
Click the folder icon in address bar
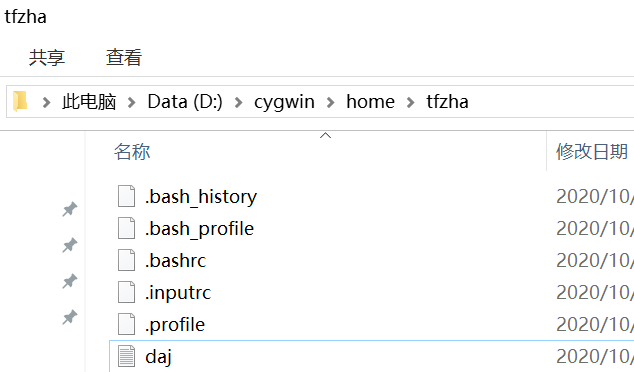coord(20,101)
